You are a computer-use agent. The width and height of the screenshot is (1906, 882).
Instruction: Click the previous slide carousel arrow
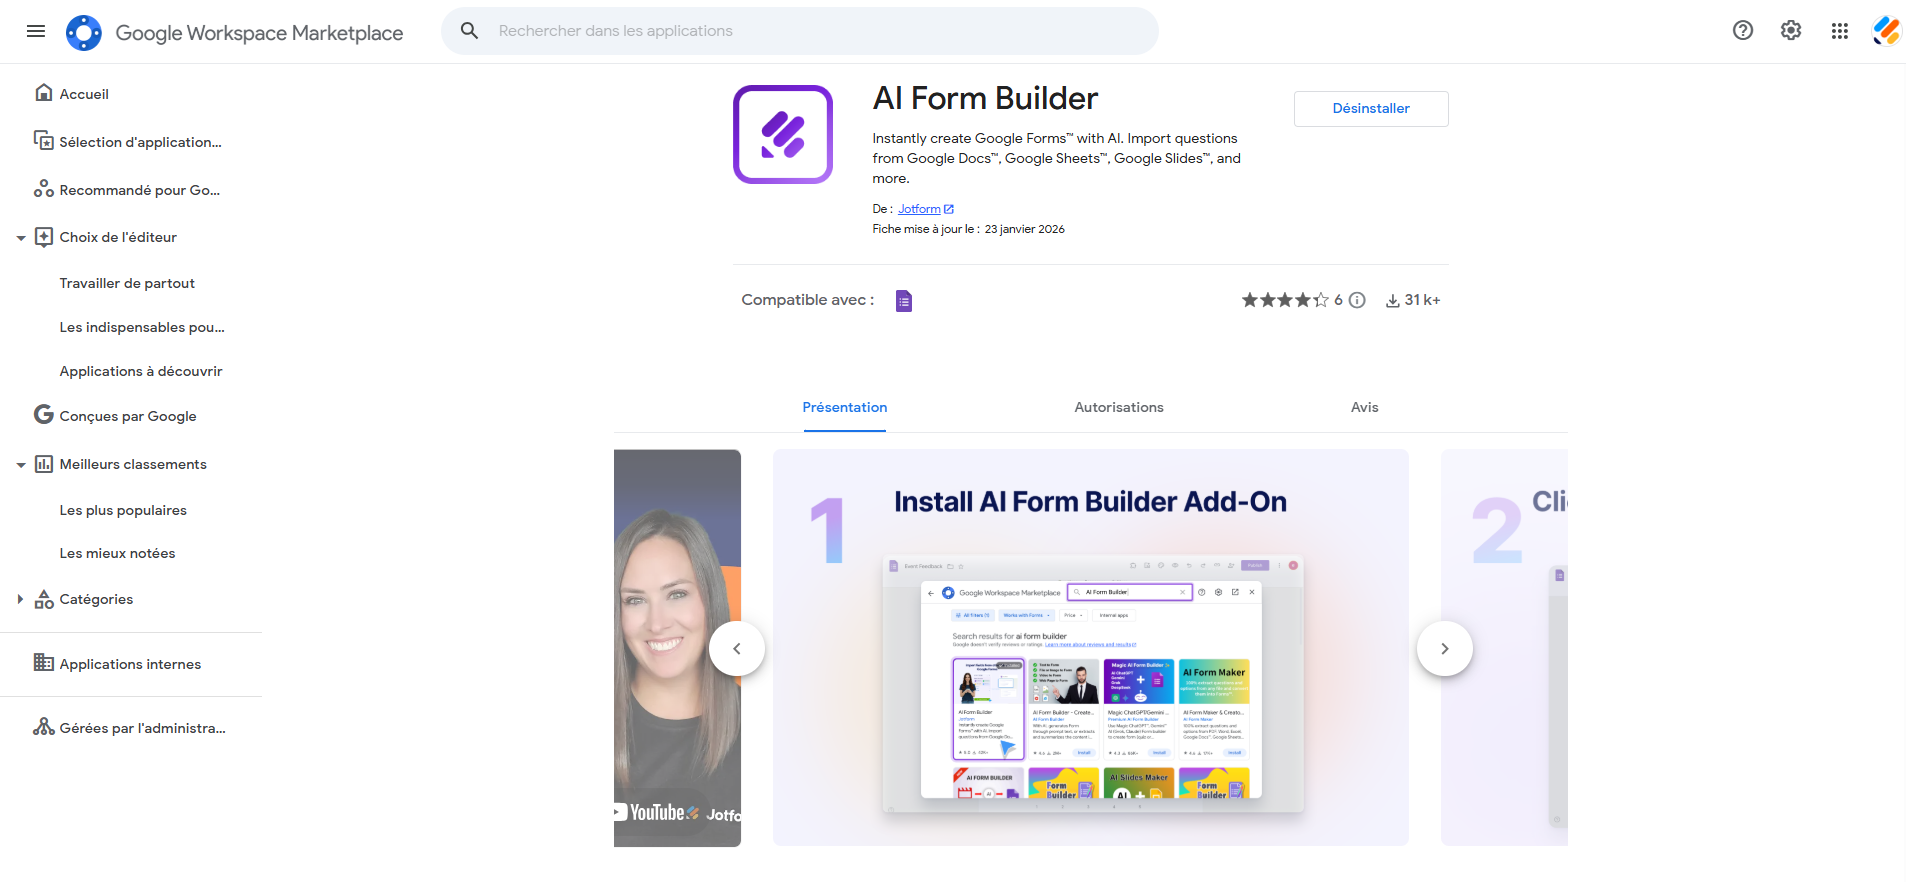[737, 649]
